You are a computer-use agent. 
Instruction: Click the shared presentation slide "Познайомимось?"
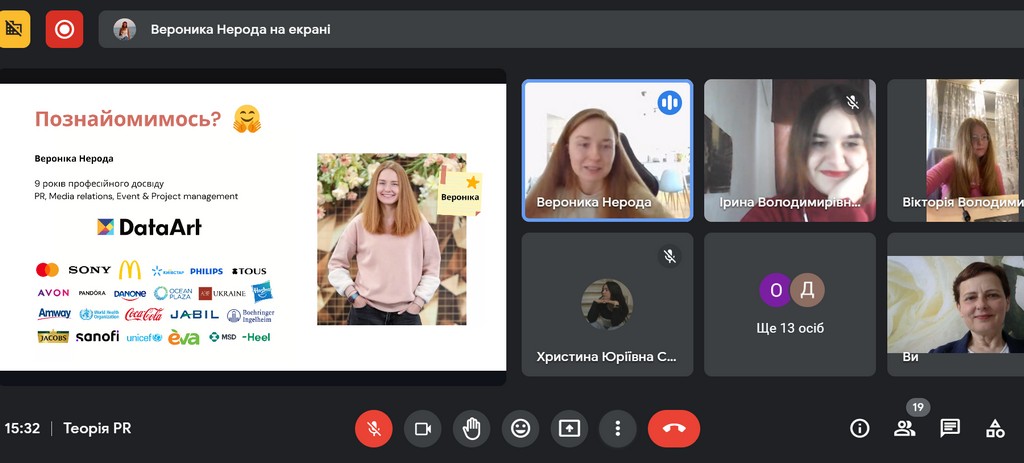click(252, 227)
